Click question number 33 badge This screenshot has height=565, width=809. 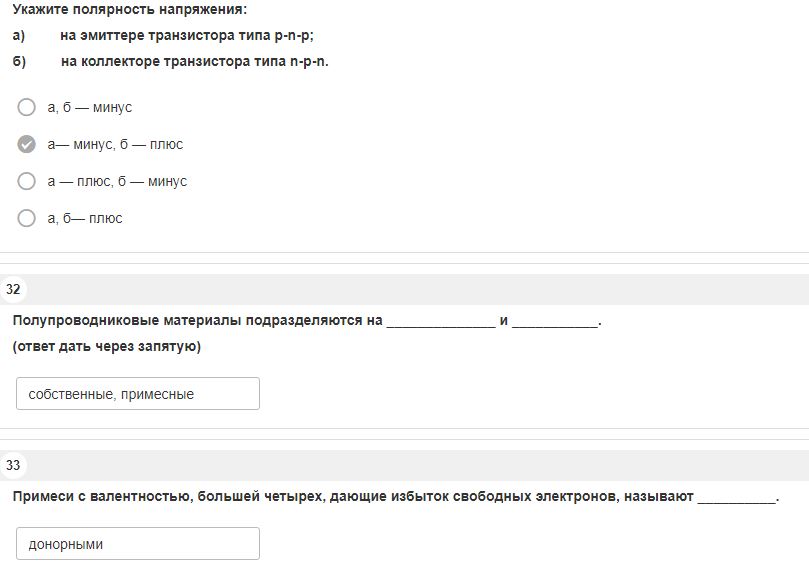coord(13,465)
